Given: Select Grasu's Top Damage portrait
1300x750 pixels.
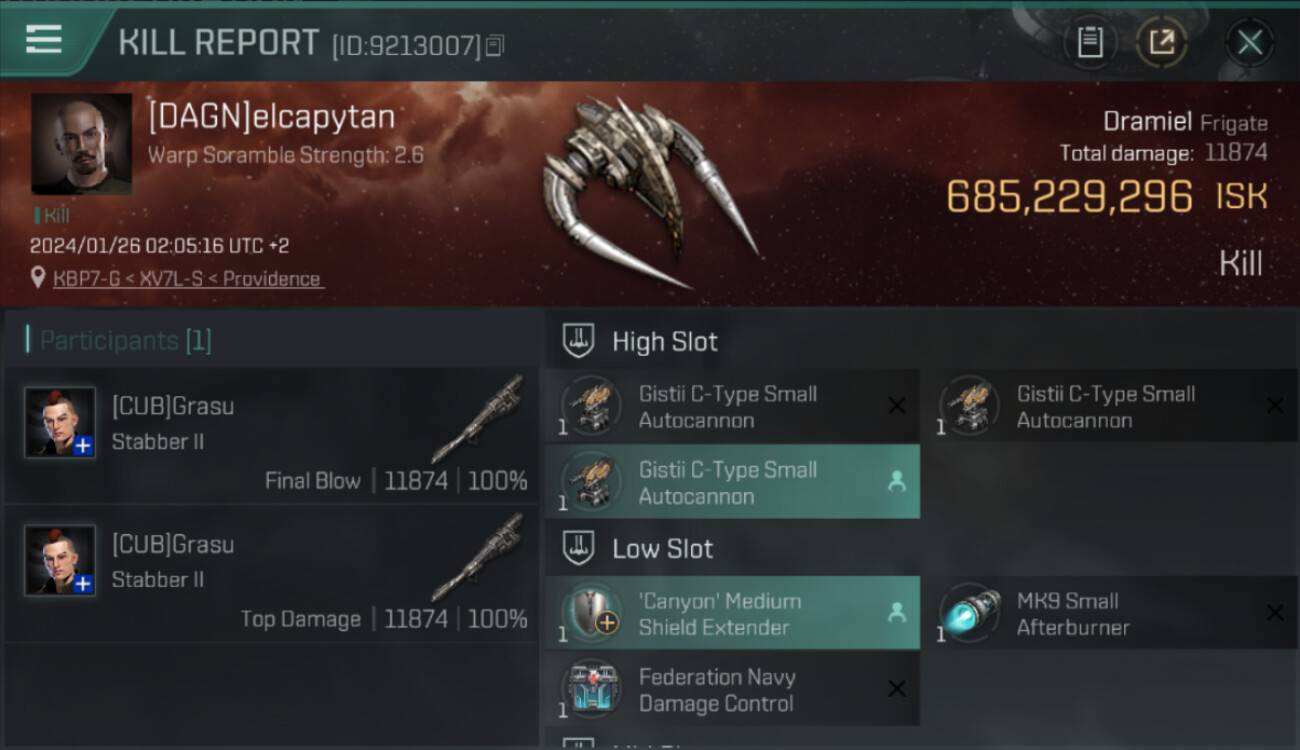Looking at the screenshot, I should click(60, 560).
